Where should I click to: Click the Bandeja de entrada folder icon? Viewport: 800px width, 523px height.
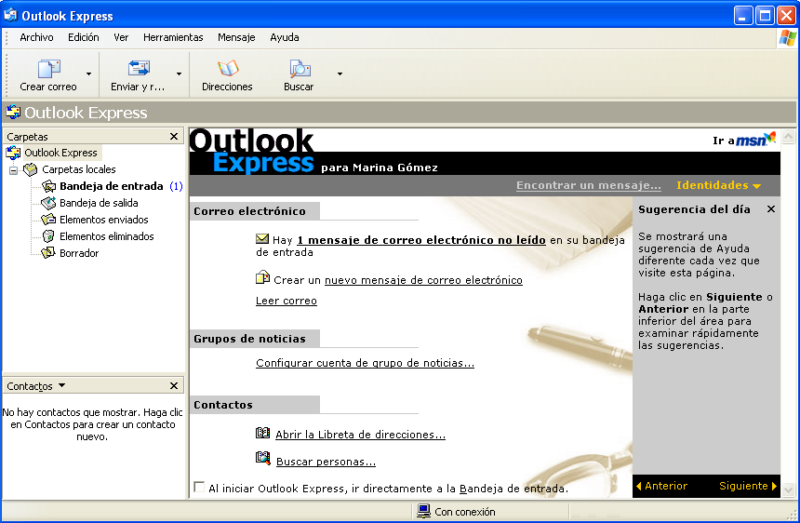point(49,186)
